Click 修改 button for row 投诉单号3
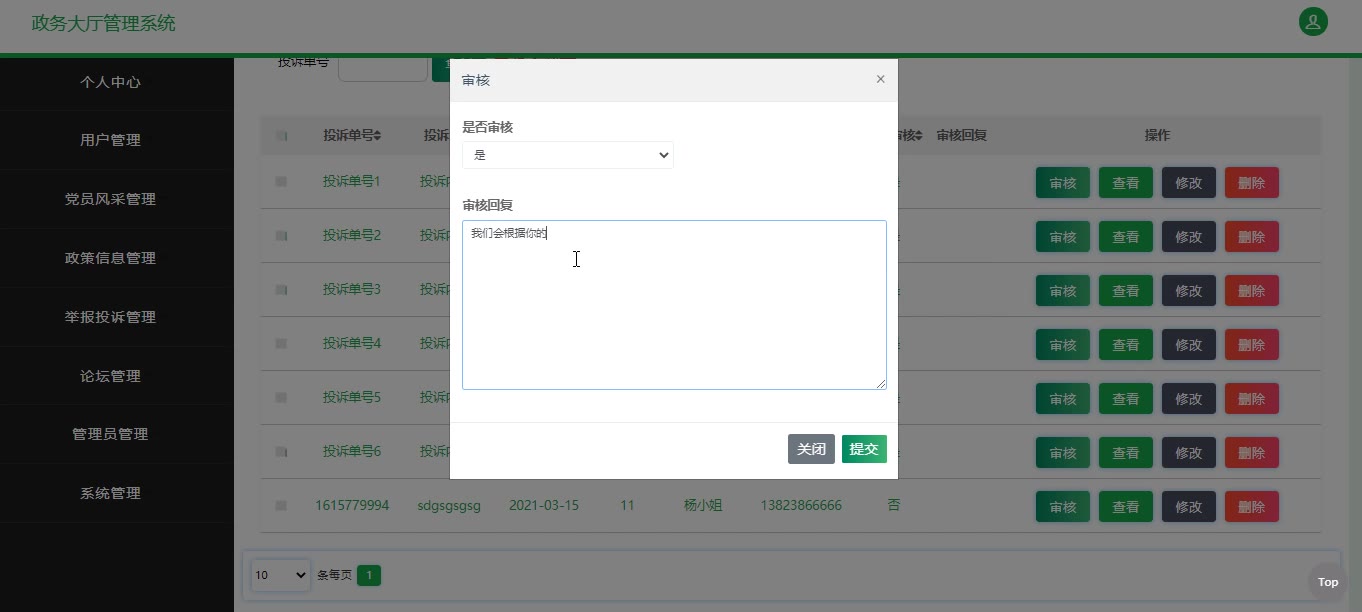The height and width of the screenshot is (612, 1362). tap(1189, 291)
